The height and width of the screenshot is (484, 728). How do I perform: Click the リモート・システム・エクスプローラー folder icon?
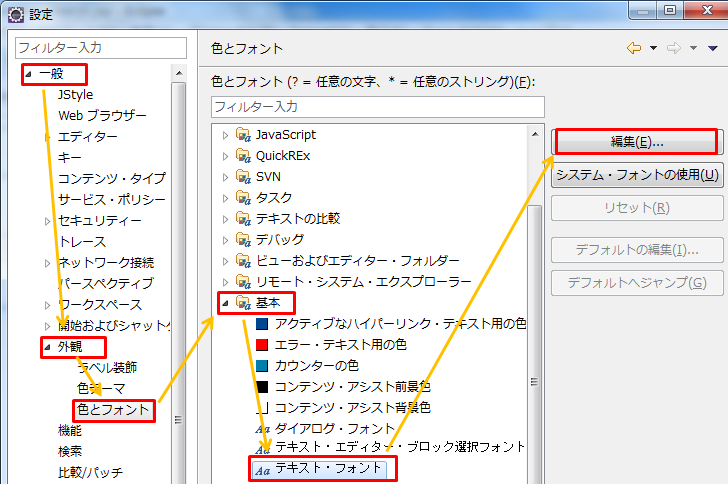tap(243, 281)
